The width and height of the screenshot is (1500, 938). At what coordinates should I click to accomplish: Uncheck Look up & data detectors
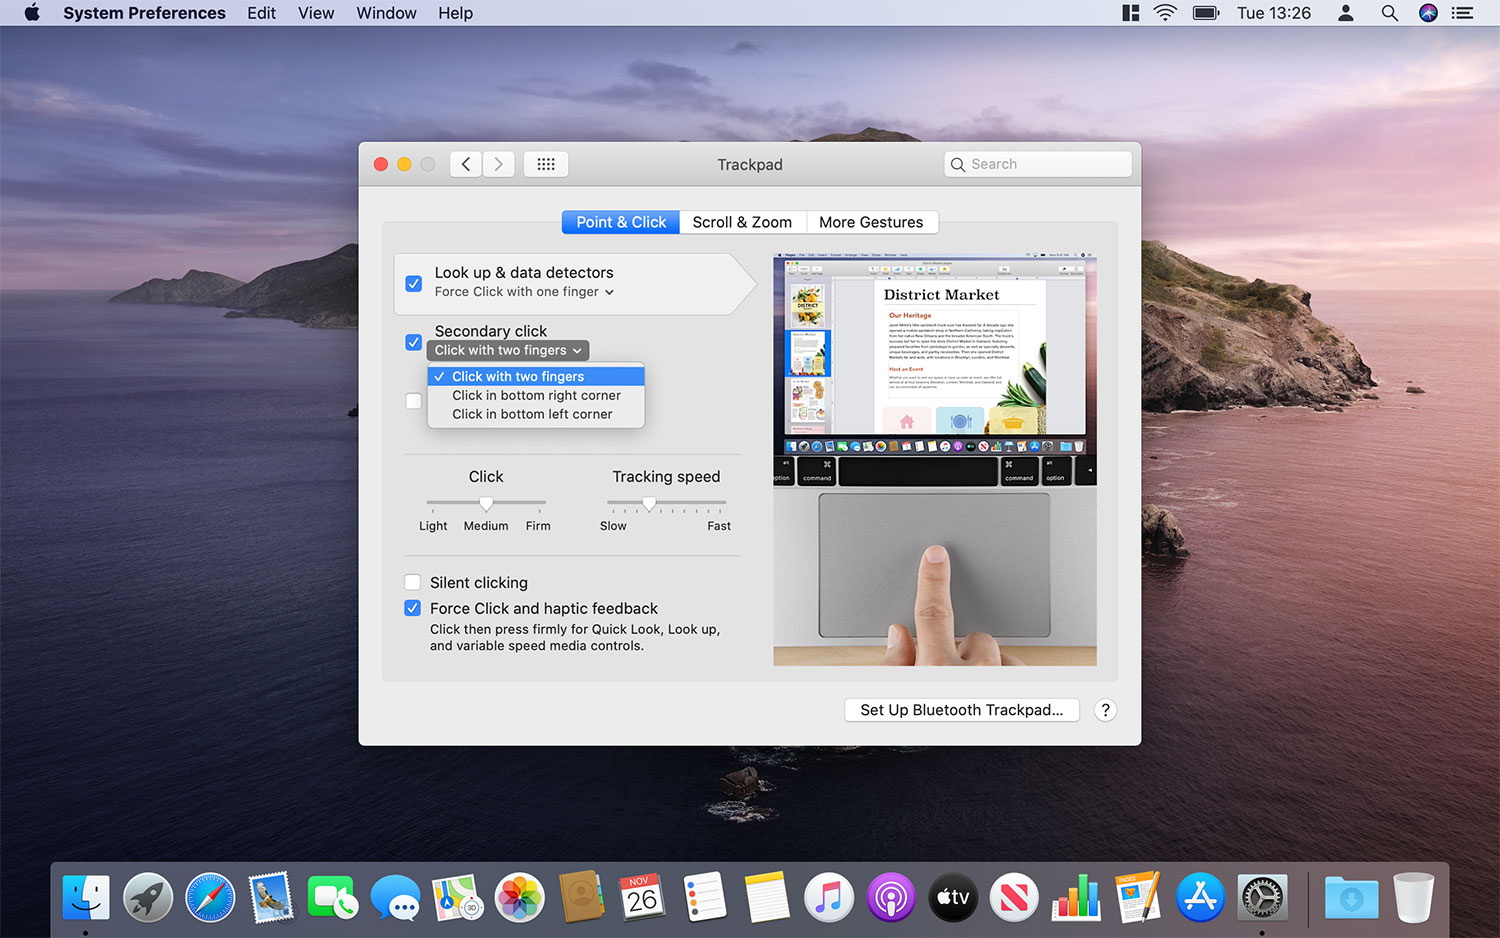point(413,284)
